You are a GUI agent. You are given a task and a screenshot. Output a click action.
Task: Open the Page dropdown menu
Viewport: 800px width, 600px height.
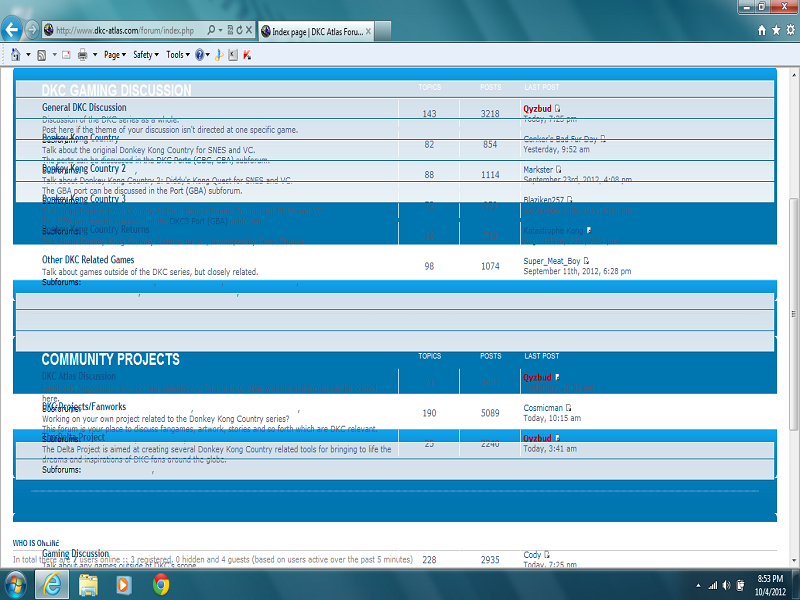(x=114, y=55)
